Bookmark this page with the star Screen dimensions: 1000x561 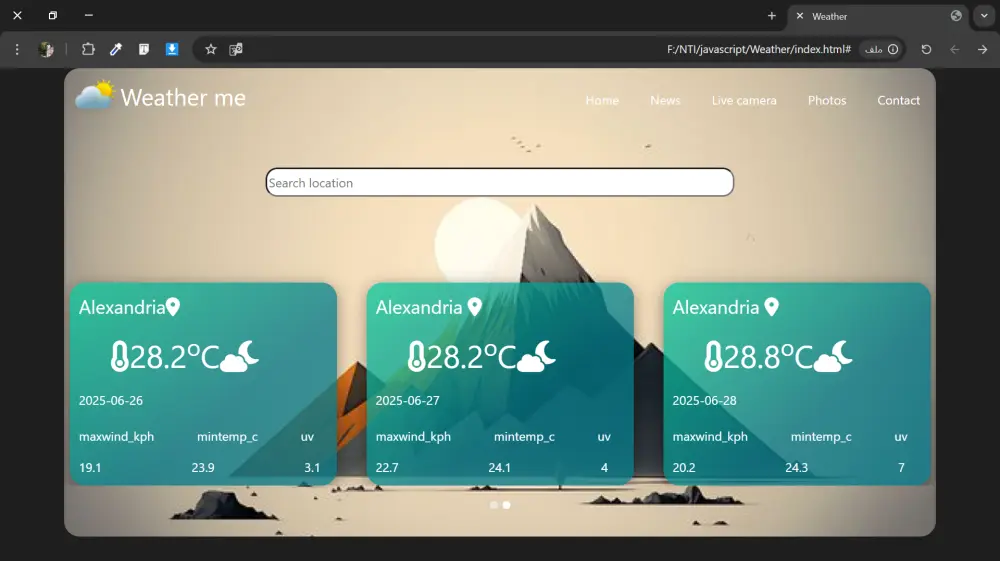(210, 49)
